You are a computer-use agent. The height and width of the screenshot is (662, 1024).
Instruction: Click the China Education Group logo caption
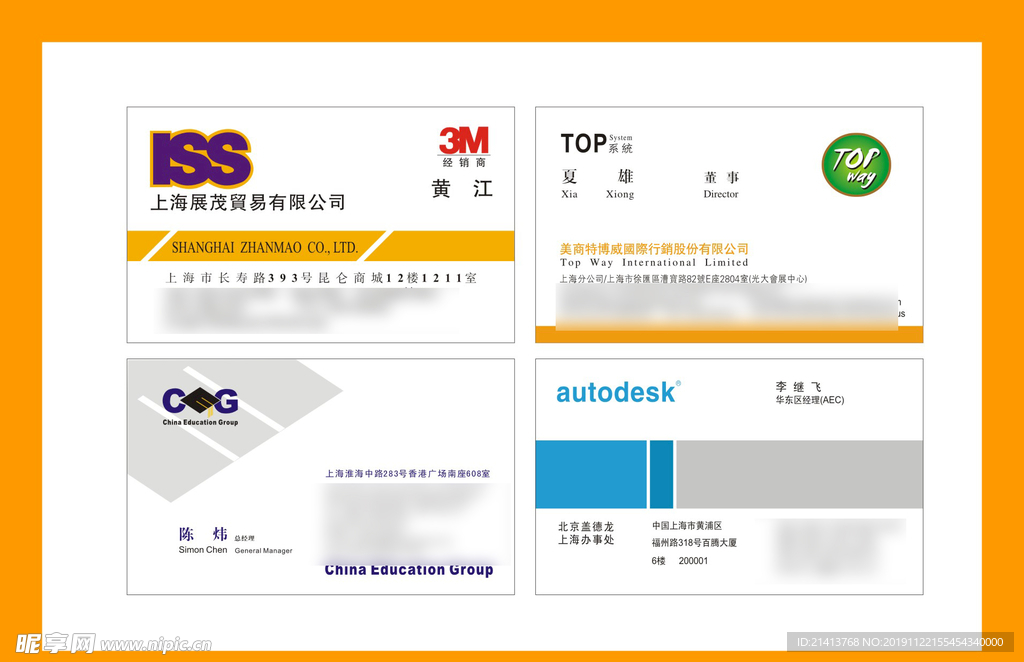[x=200, y=422]
